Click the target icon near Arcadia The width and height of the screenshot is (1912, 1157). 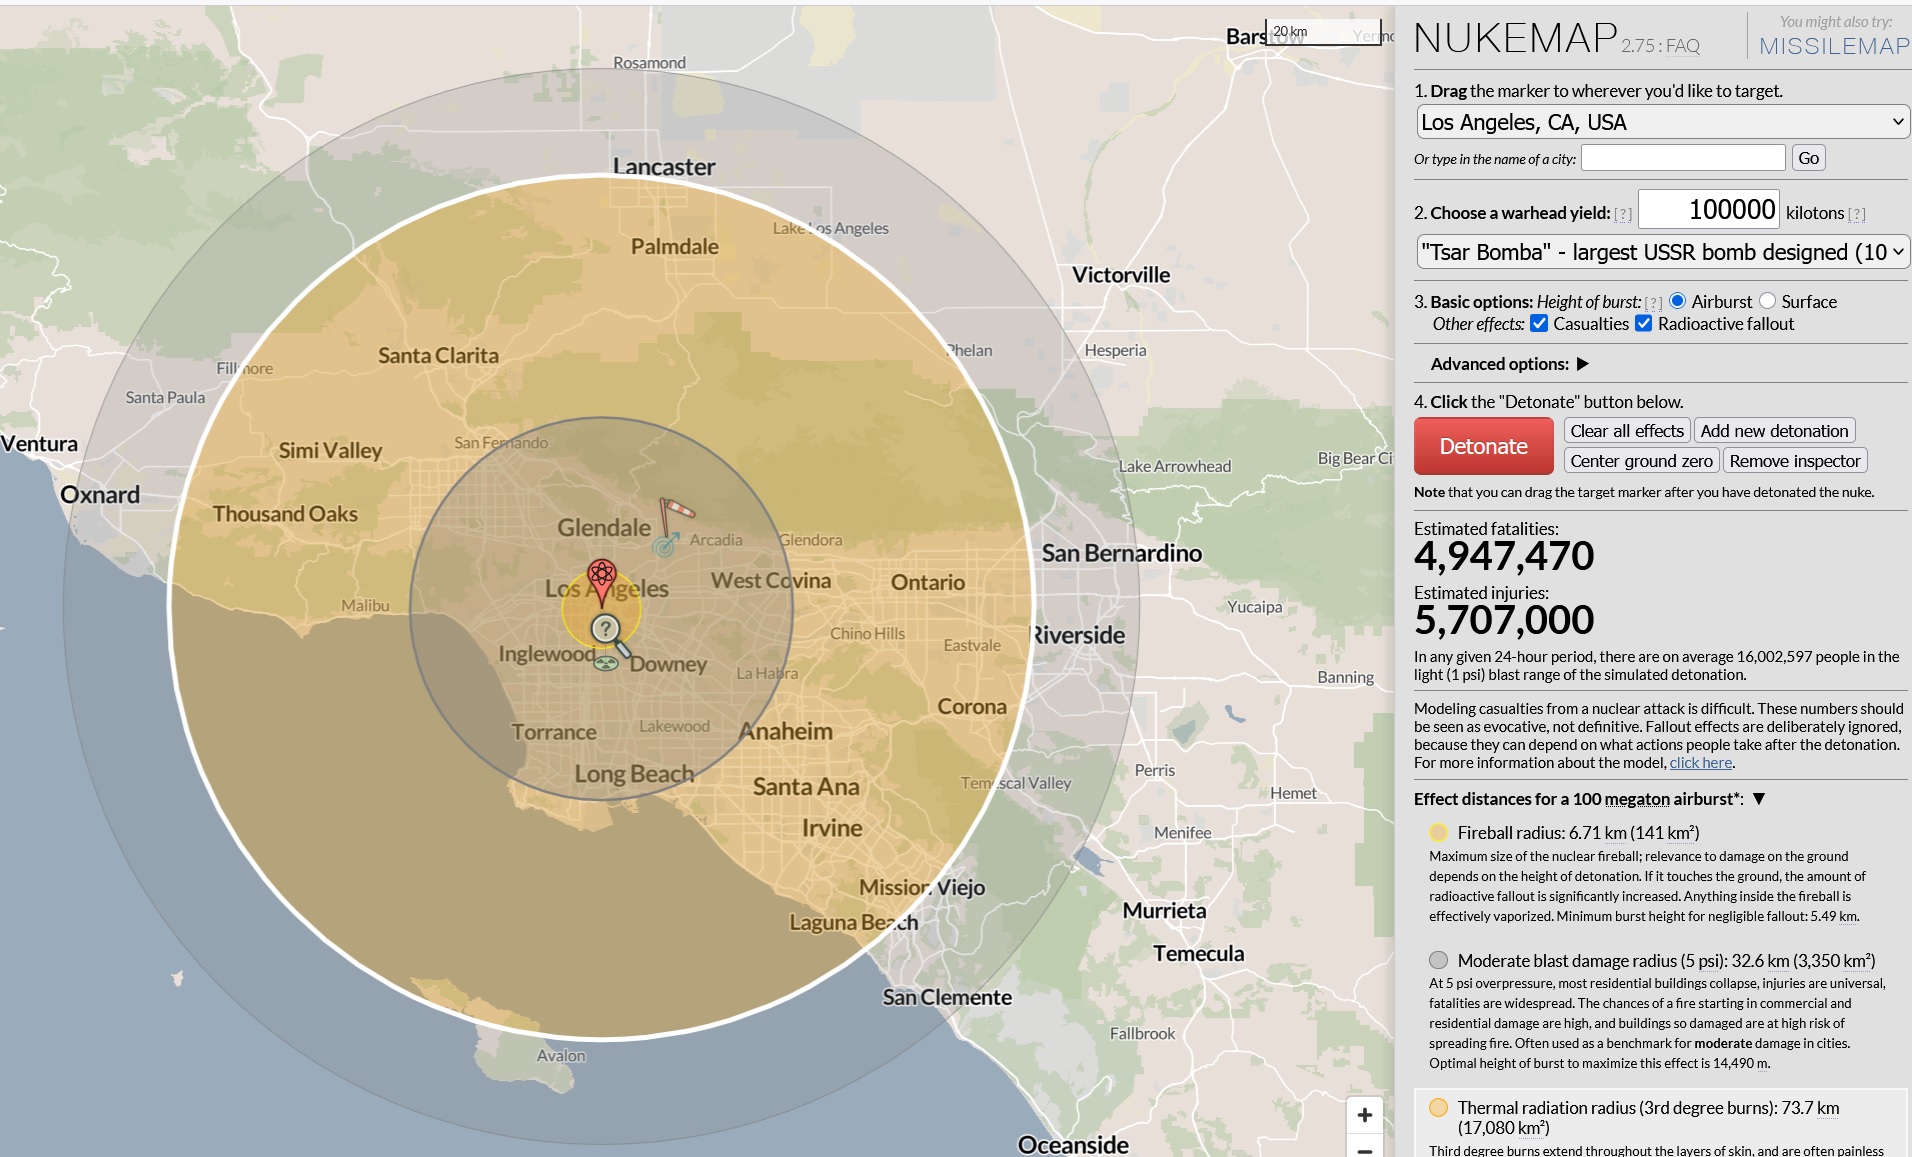[665, 545]
